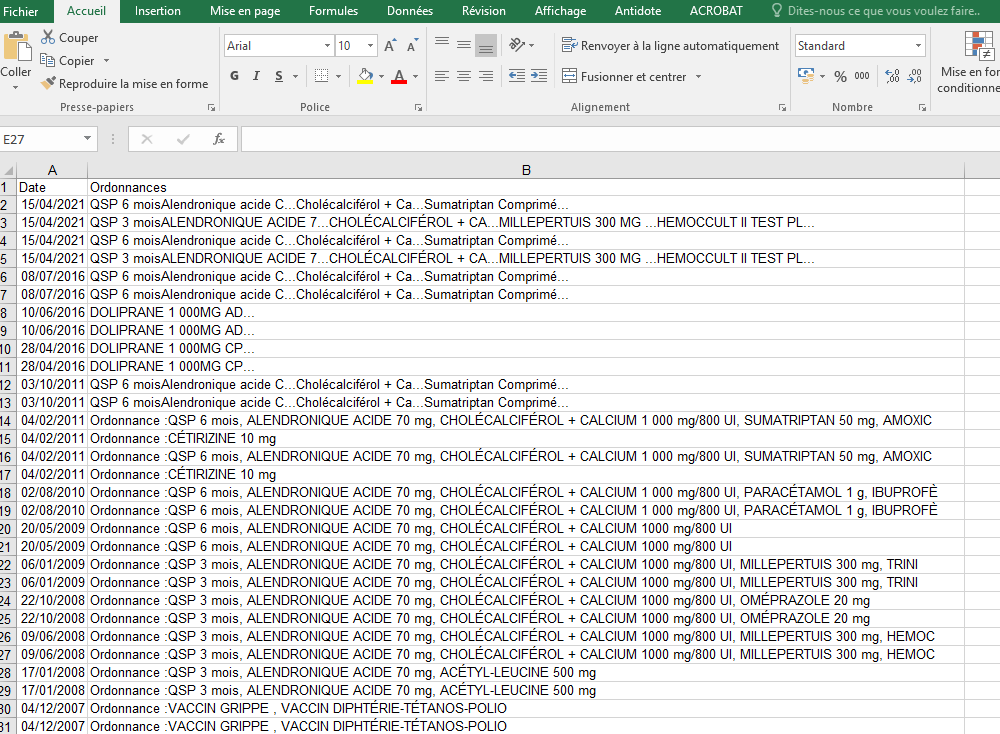Click the Coller clipboard icon
Viewport: 1000px width, 734px height.
17,47
